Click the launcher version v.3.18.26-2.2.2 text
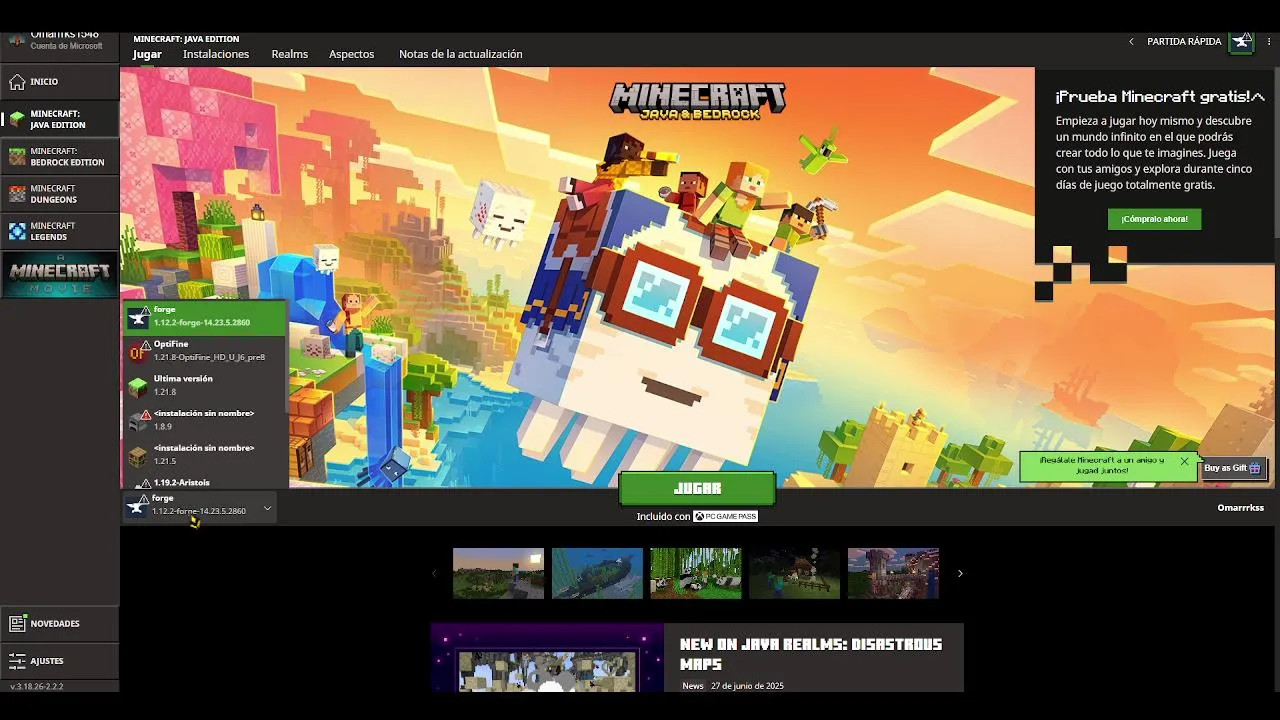Image resolution: width=1280 pixels, height=720 pixels. pyautogui.click(x=37, y=687)
